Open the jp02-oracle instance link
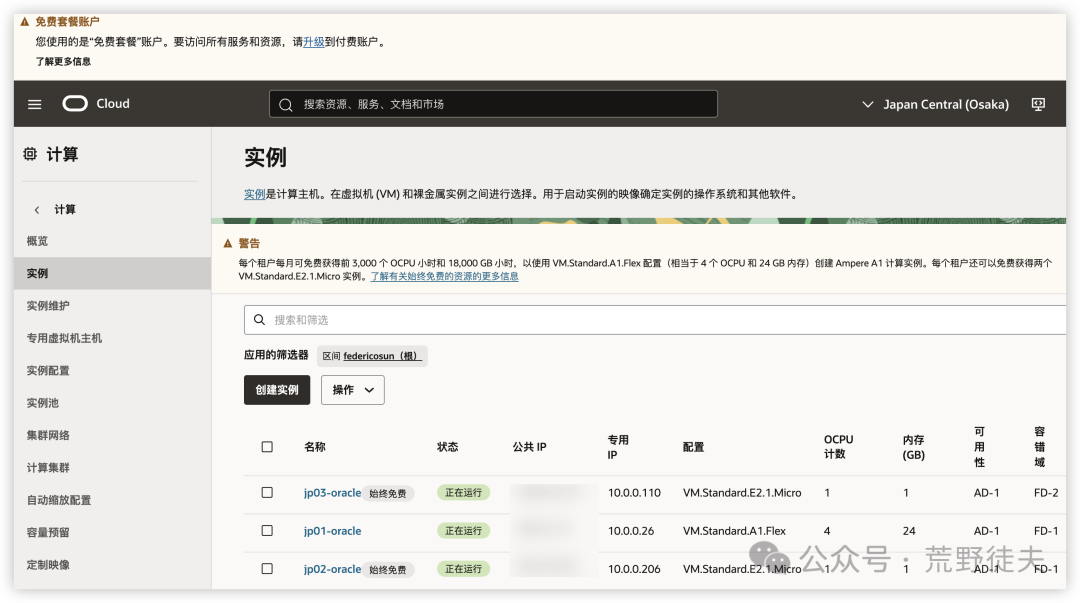1080x603 pixels. click(332, 568)
